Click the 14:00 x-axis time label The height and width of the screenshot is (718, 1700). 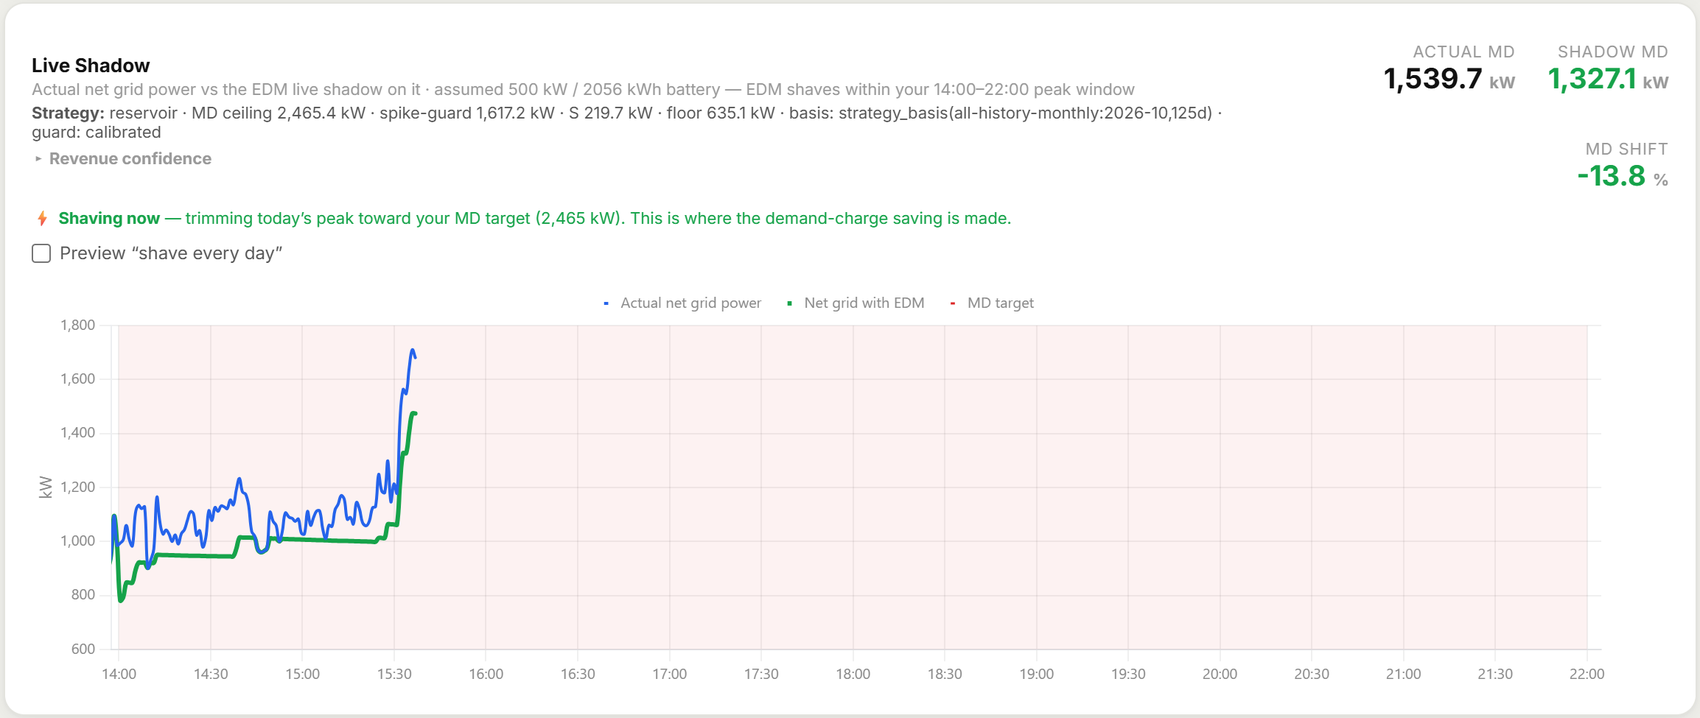point(119,674)
